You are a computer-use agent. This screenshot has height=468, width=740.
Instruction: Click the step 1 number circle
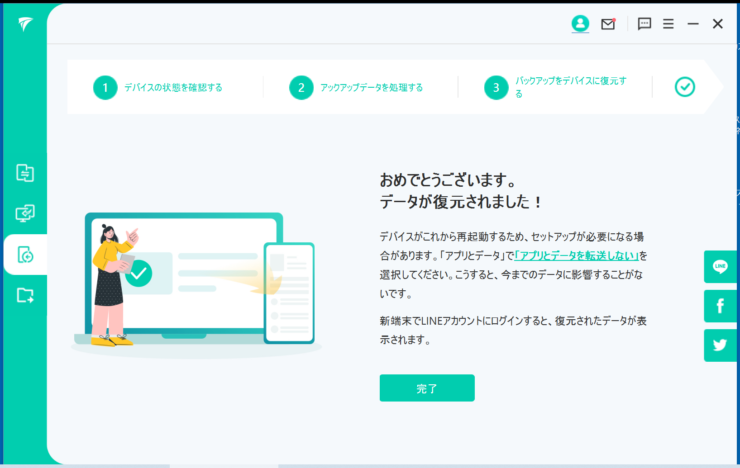coord(105,87)
